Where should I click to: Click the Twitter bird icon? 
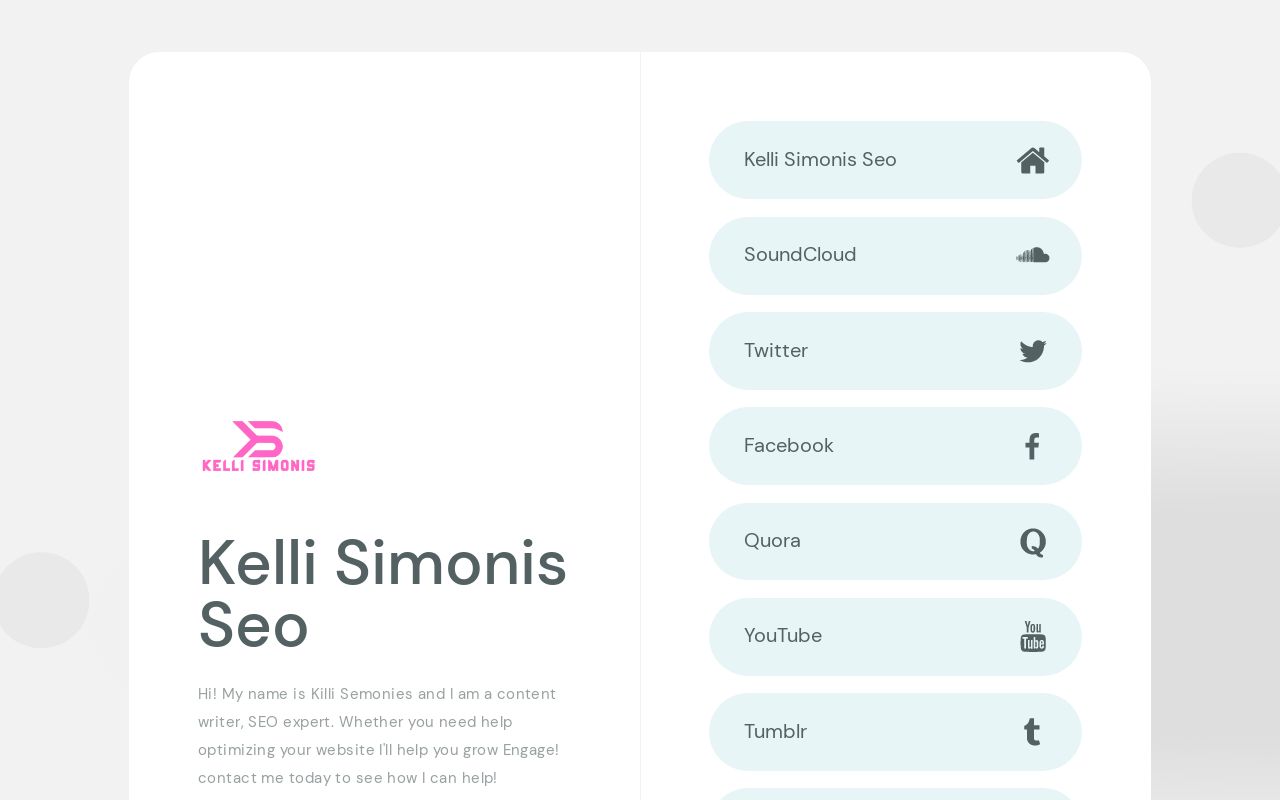coord(1032,351)
